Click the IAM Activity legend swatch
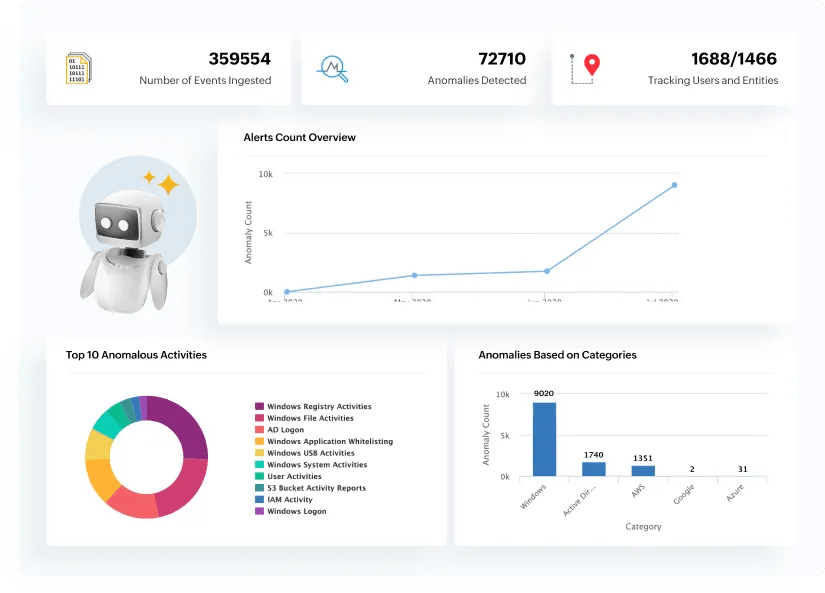Image resolution: width=825 pixels, height=593 pixels. [x=259, y=499]
